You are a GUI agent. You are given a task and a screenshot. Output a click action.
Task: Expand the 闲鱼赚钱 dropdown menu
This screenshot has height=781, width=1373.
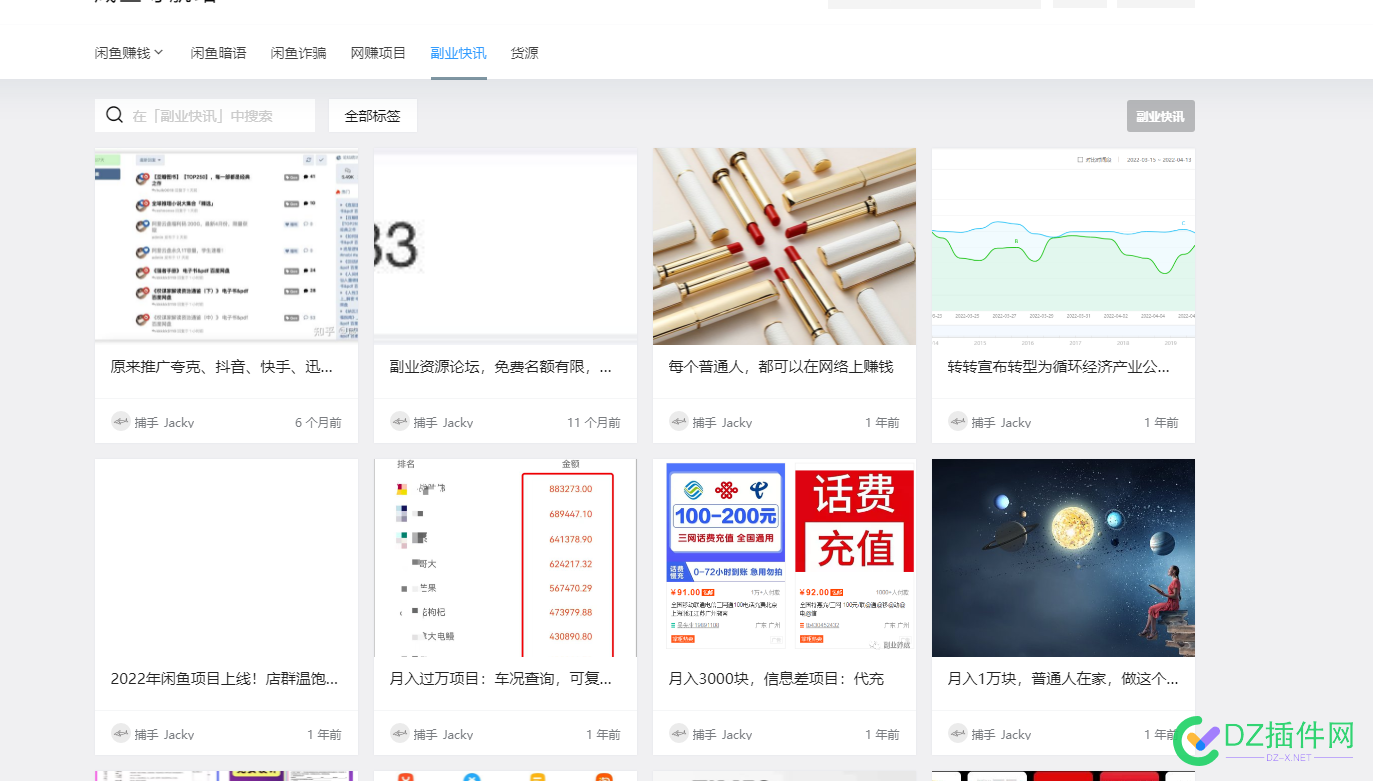[x=129, y=53]
